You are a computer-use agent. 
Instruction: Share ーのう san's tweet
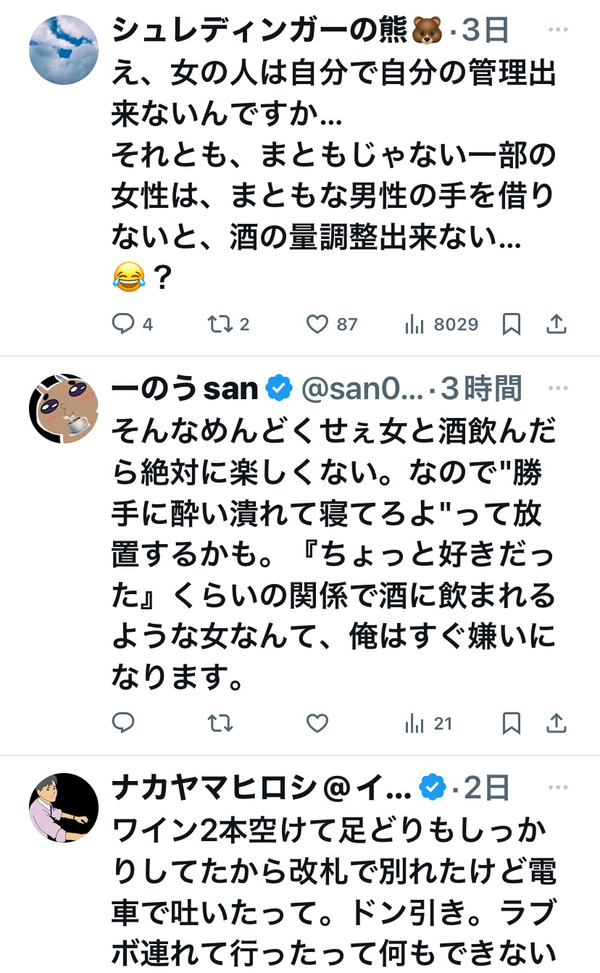click(x=556, y=723)
